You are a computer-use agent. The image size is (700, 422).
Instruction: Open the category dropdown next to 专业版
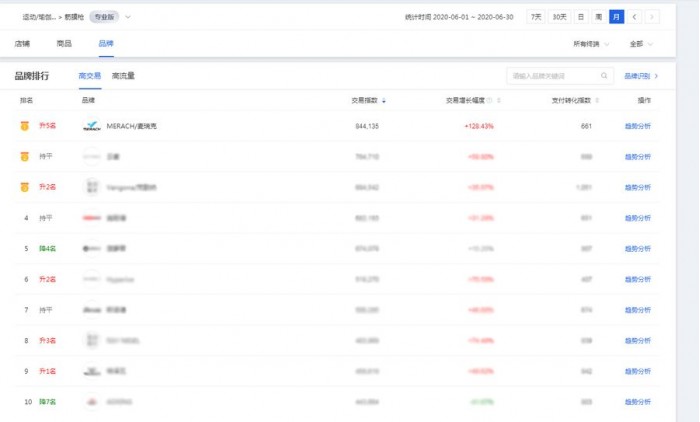pos(128,17)
